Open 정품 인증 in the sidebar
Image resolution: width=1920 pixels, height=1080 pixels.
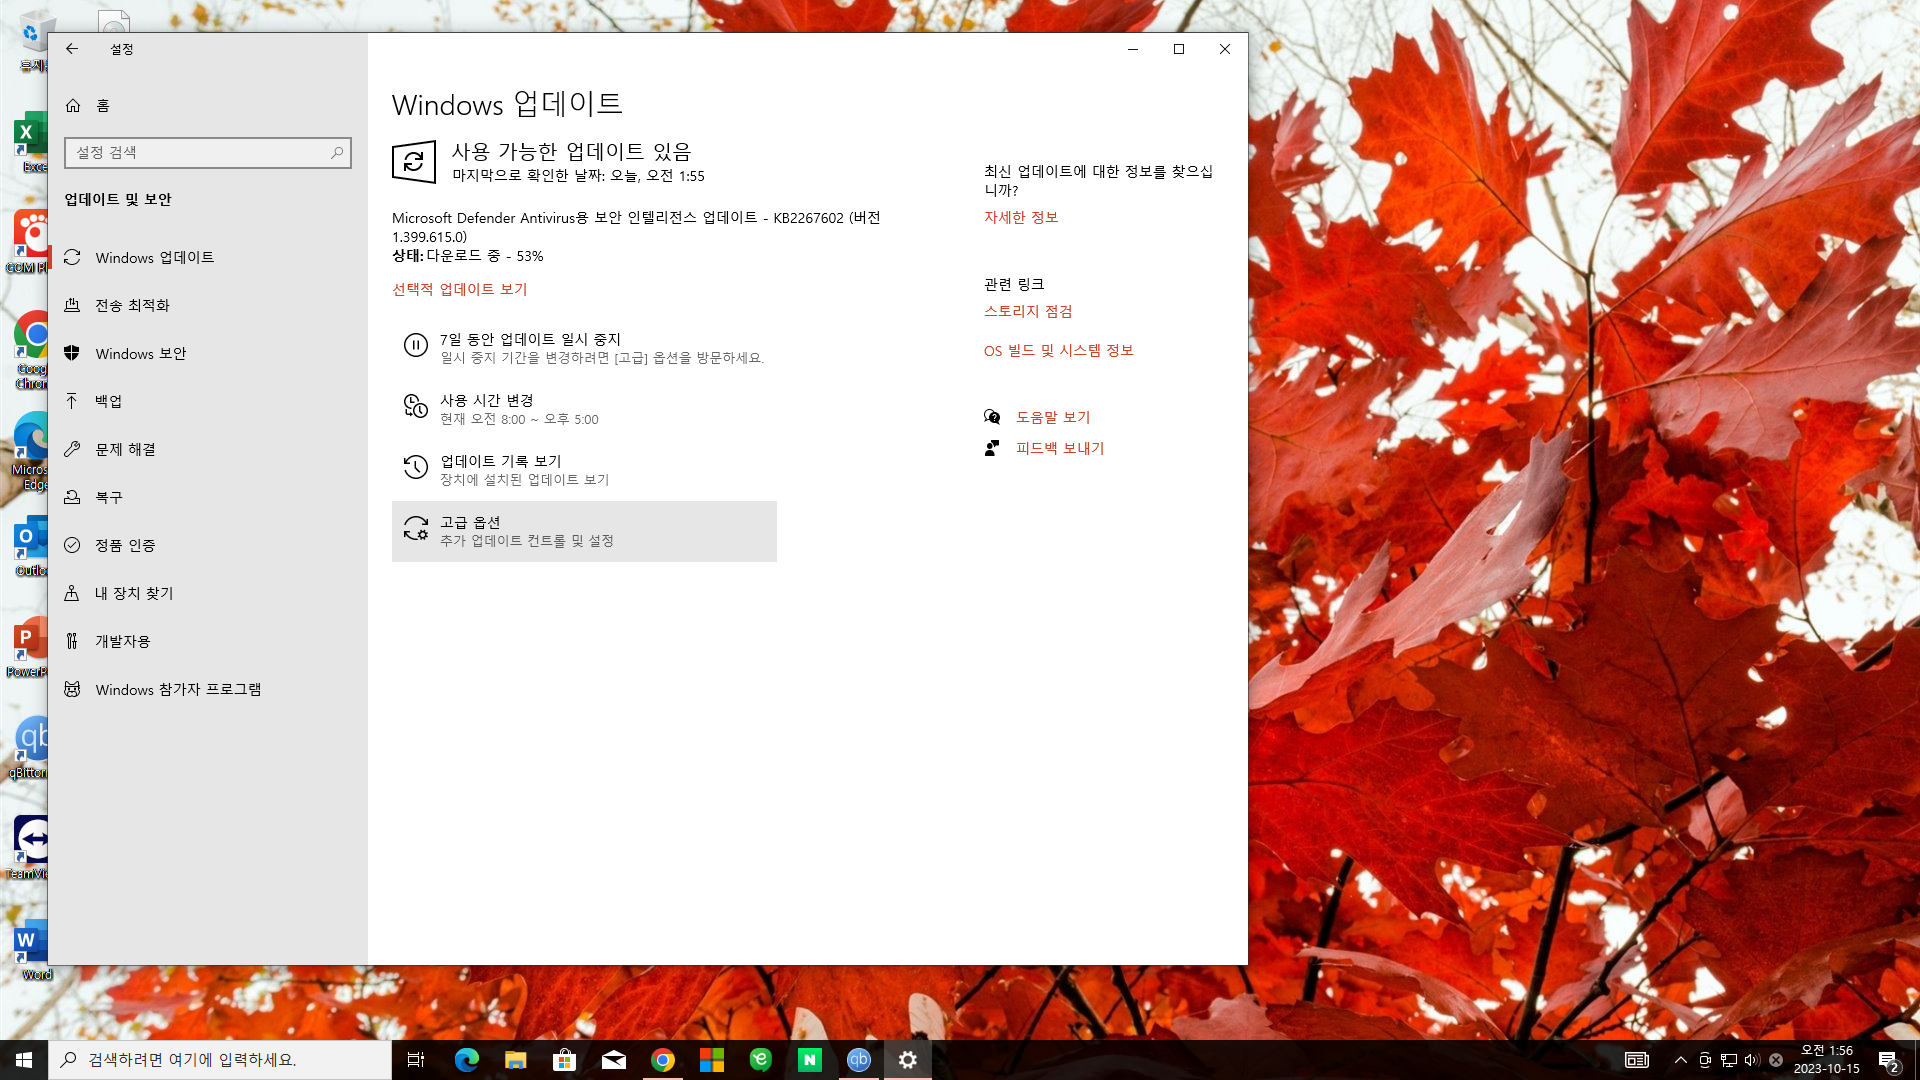click(x=207, y=545)
